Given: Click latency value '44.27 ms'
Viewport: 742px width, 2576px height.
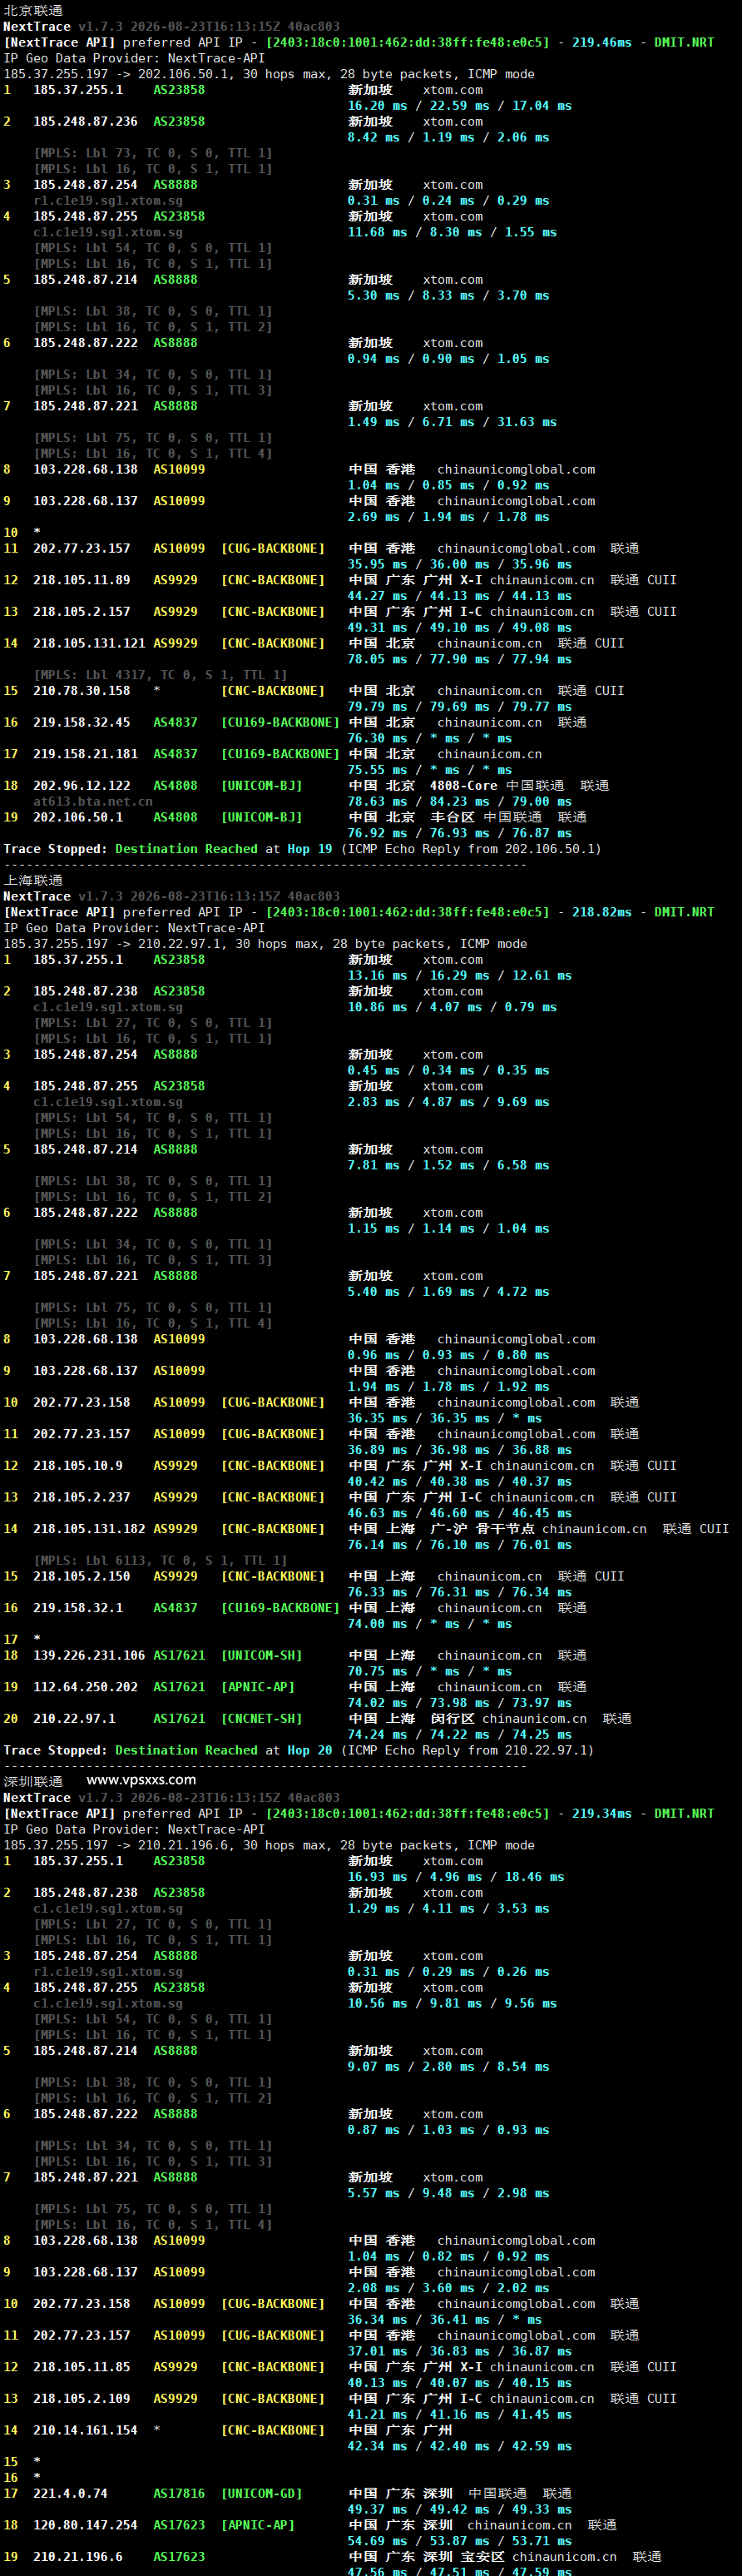Looking at the screenshot, I should pos(377,596).
